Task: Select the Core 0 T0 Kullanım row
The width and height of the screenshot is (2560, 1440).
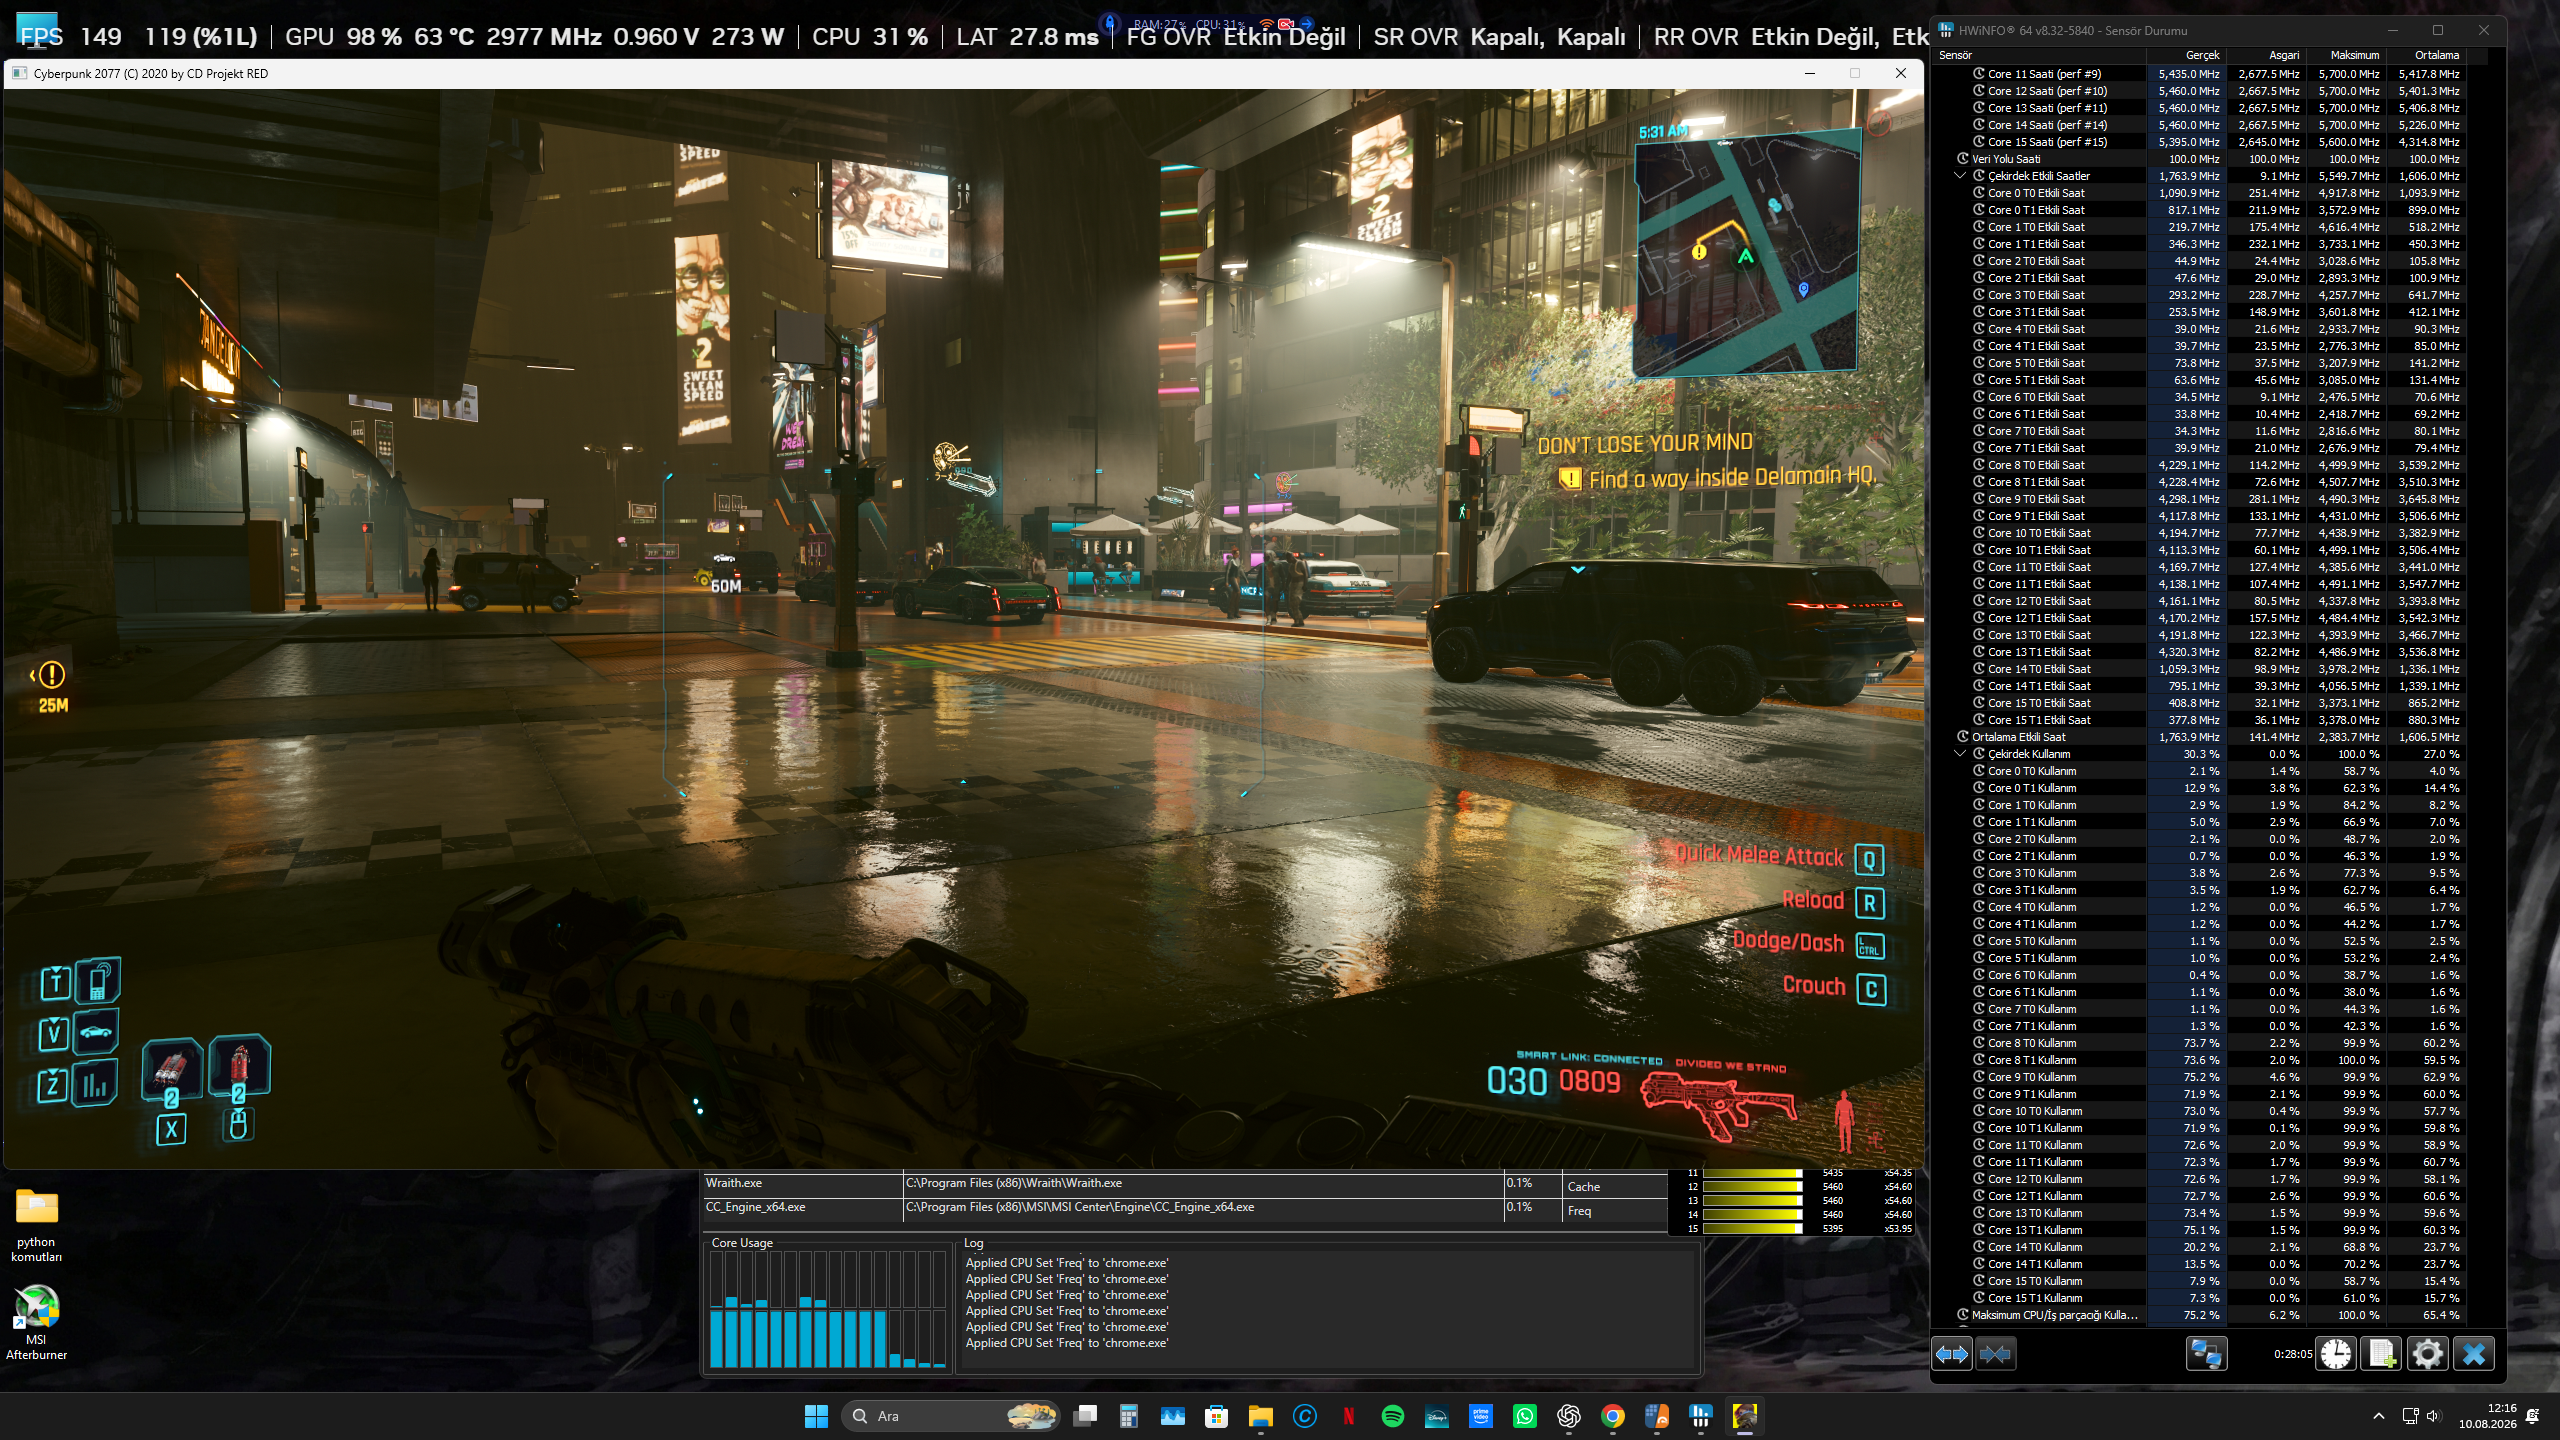Action: tap(2198, 771)
